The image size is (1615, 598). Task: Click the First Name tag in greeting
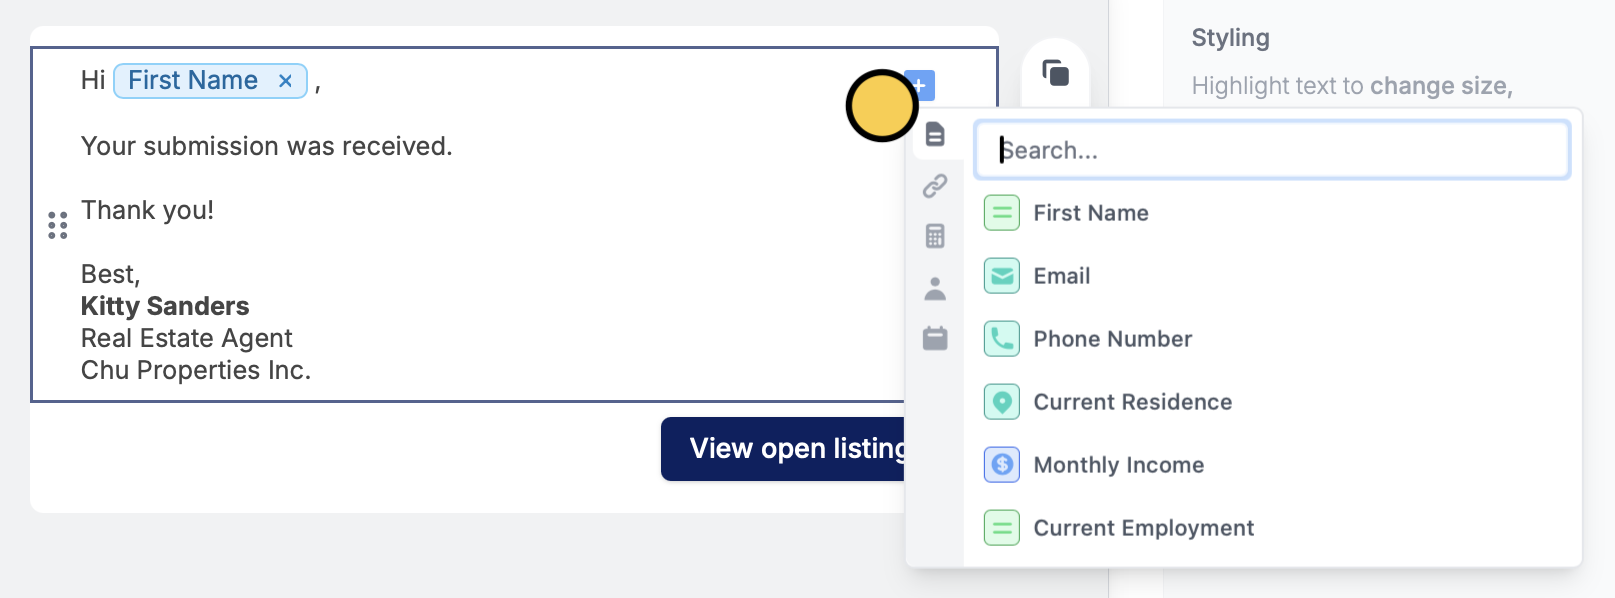point(193,80)
